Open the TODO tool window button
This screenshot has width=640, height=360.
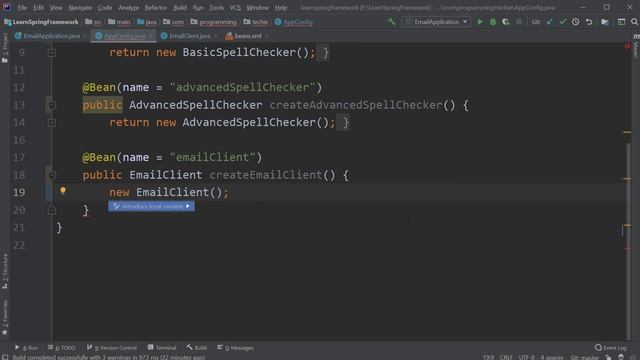click(62, 348)
